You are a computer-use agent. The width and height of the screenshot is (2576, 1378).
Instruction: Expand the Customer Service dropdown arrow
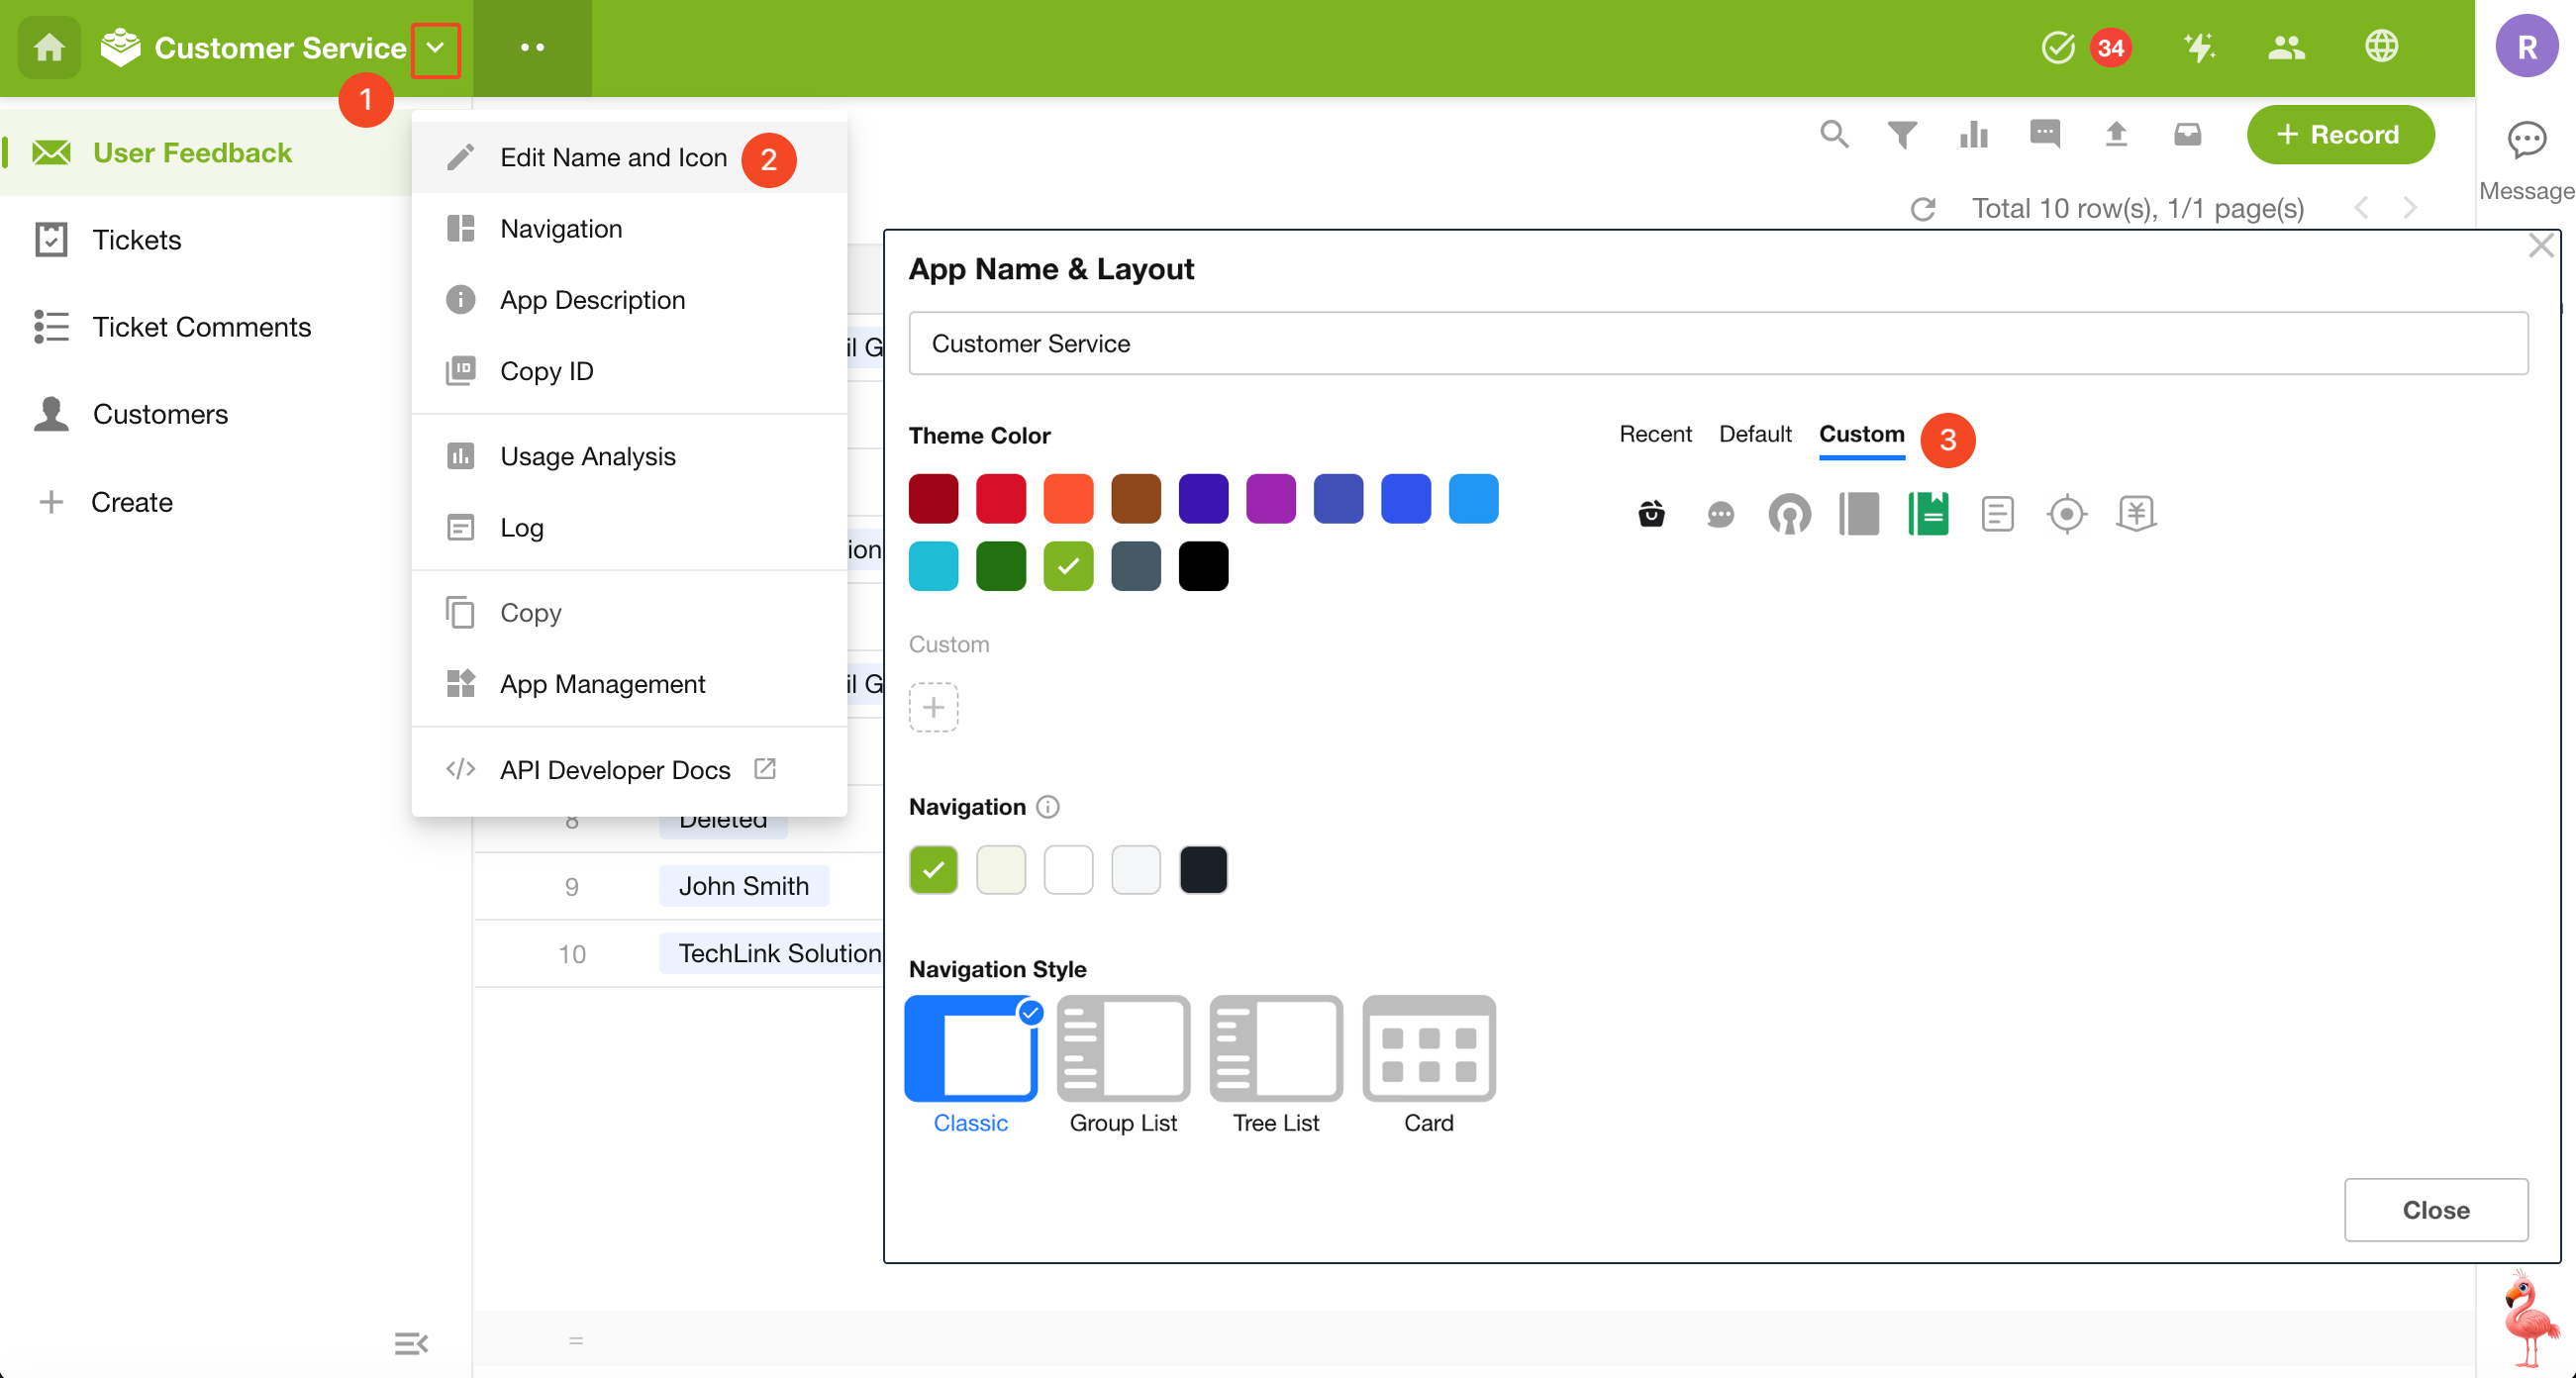[x=435, y=48]
